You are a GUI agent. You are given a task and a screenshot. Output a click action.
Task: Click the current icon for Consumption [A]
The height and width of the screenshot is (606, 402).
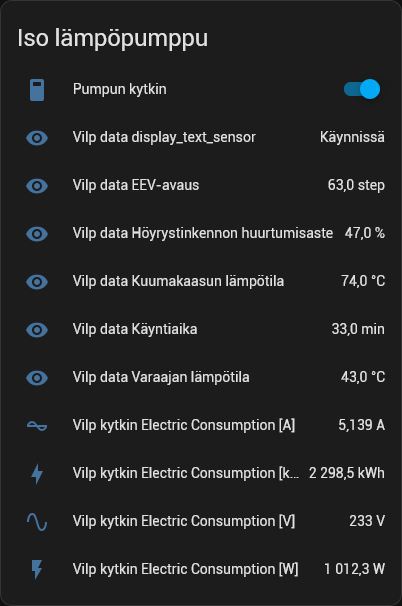pyautogui.click(x=37, y=426)
